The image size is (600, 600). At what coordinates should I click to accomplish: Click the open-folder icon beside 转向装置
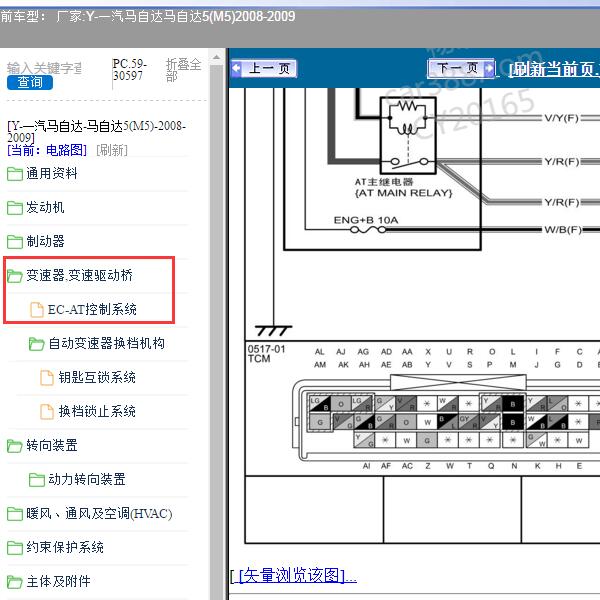click(15, 446)
